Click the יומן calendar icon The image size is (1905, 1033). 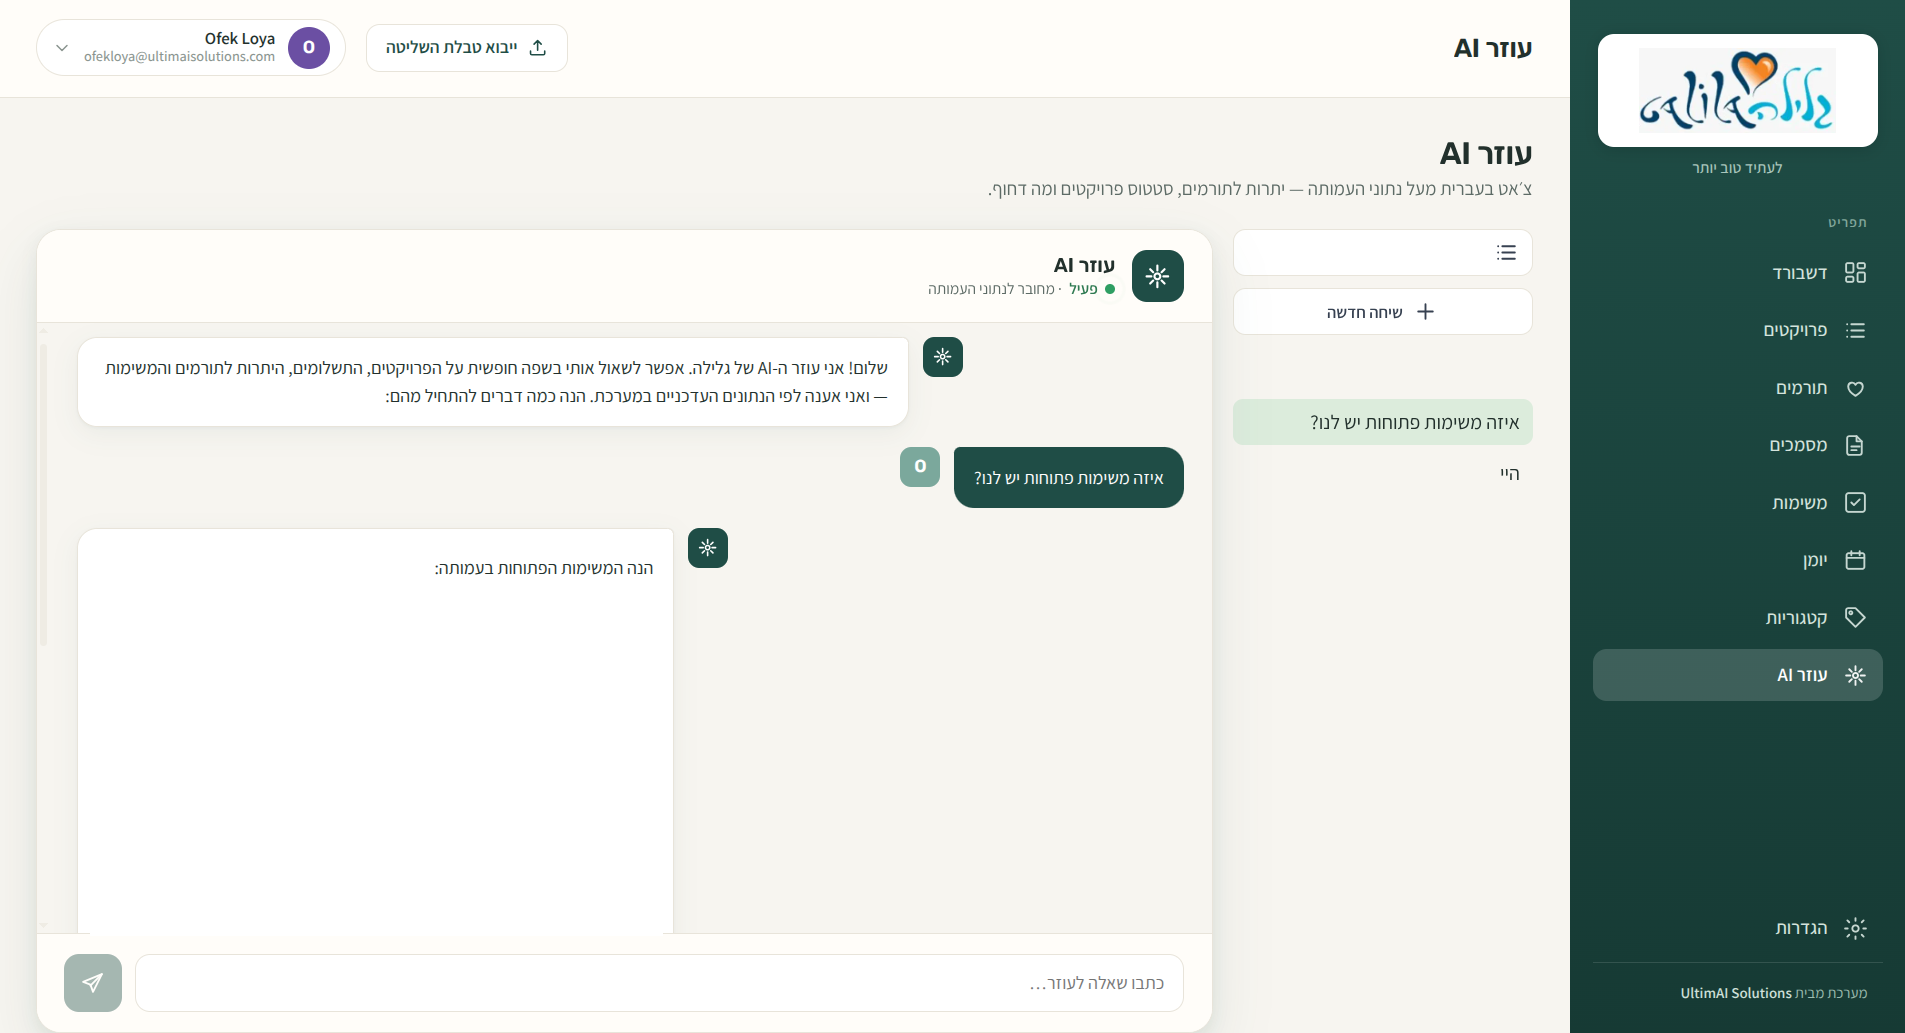pyautogui.click(x=1855, y=560)
